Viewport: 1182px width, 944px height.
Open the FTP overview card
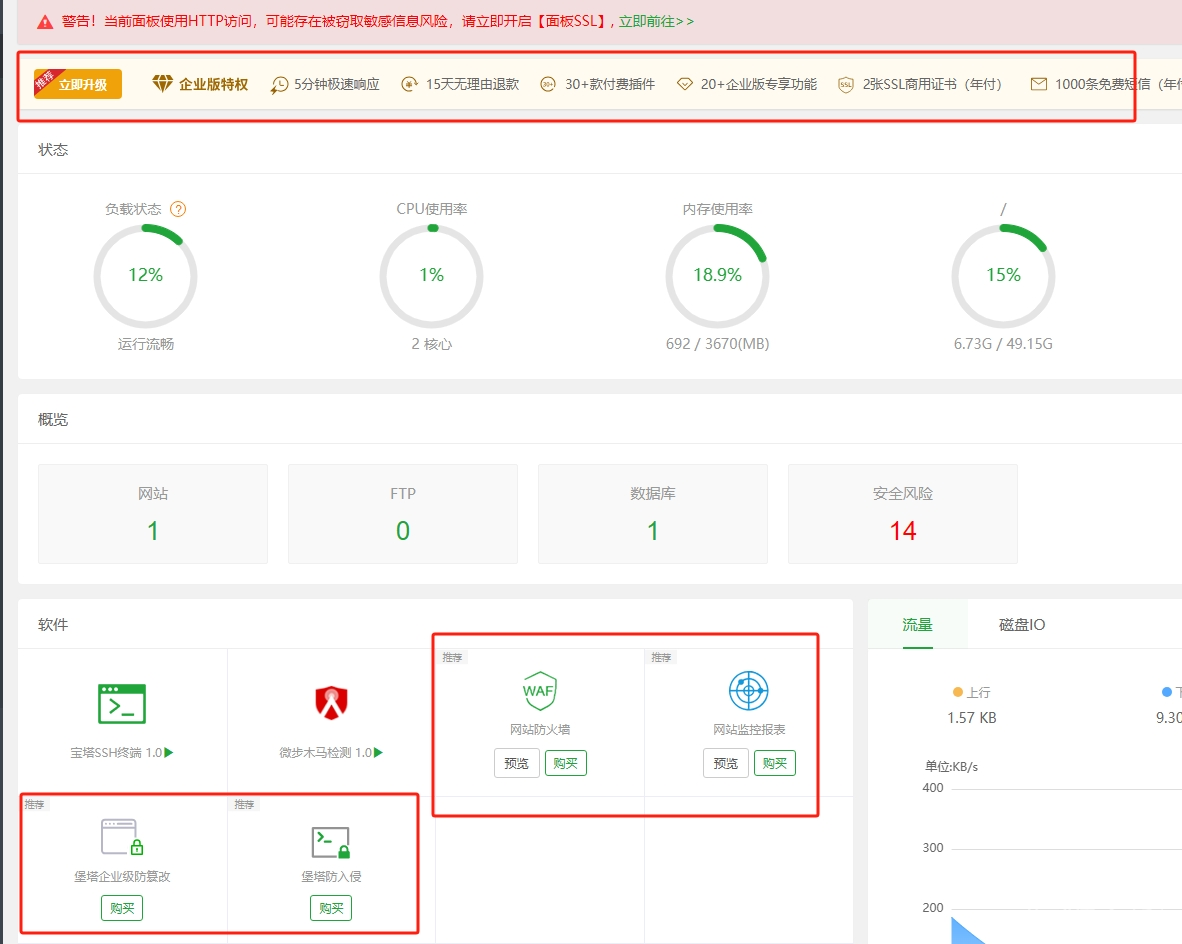click(x=403, y=513)
